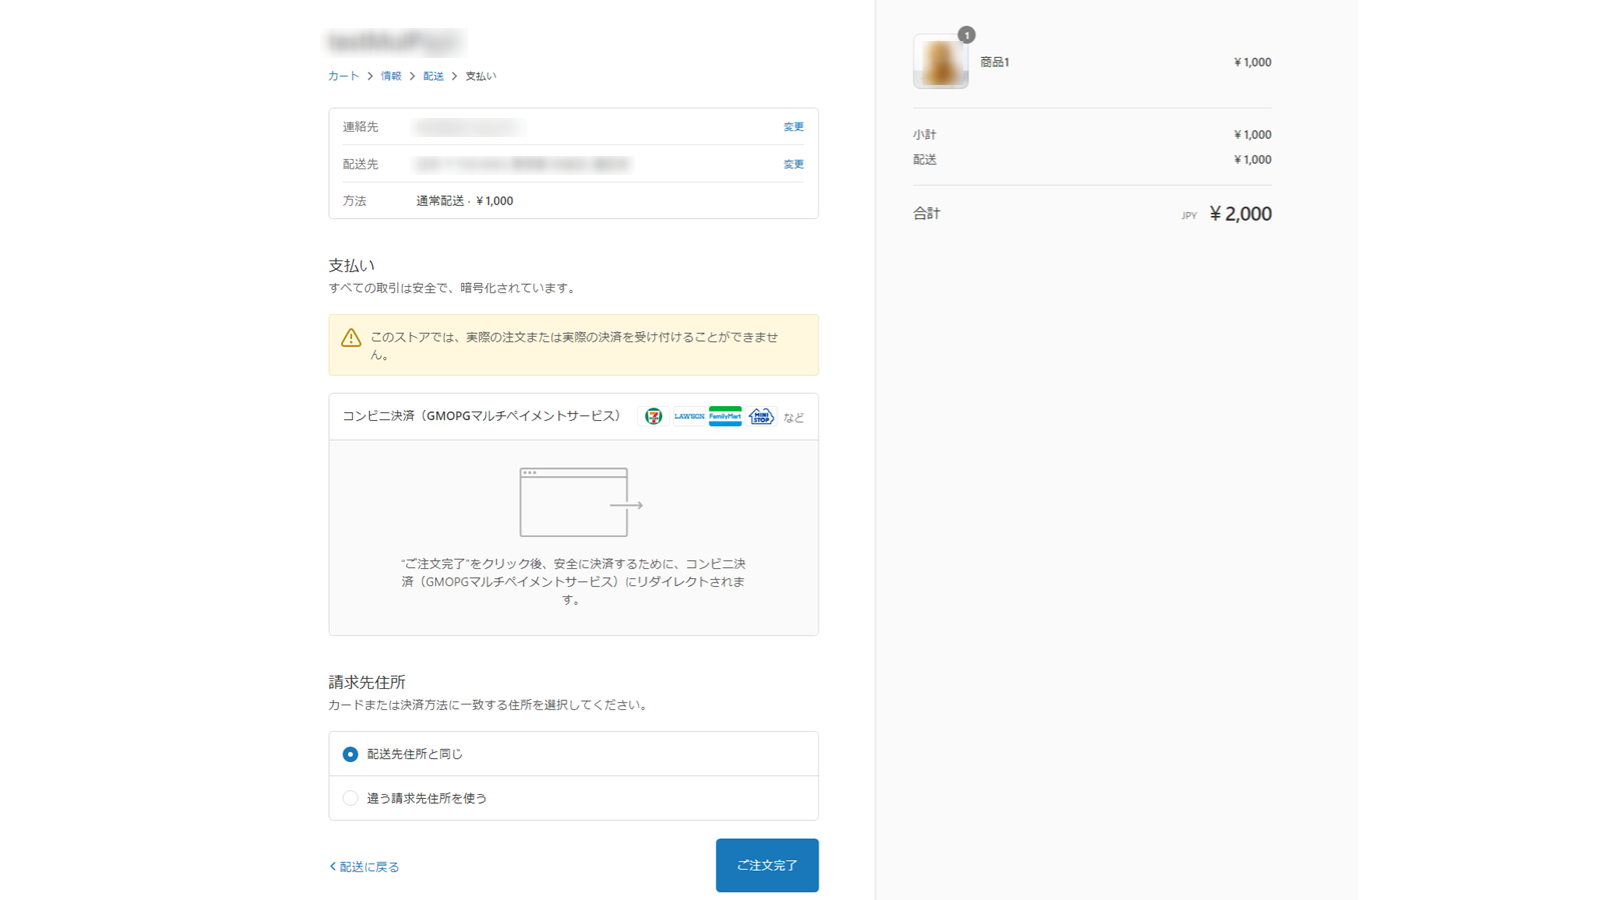The height and width of the screenshot is (900, 1600).
Task: Go to カート breadcrumb step
Action: coord(343,76)
